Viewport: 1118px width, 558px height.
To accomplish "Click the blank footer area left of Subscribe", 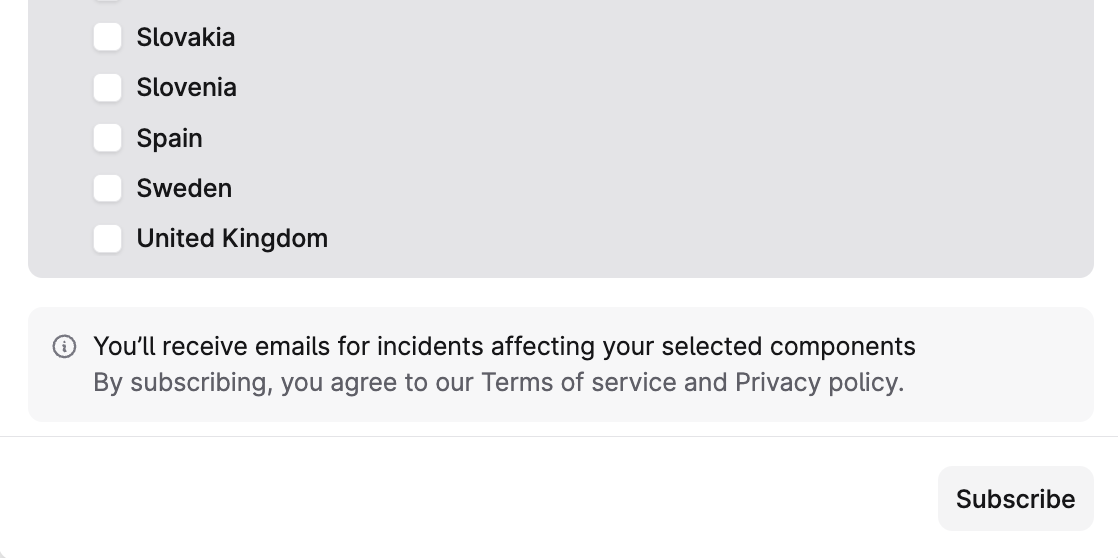I will coord(450,498).
